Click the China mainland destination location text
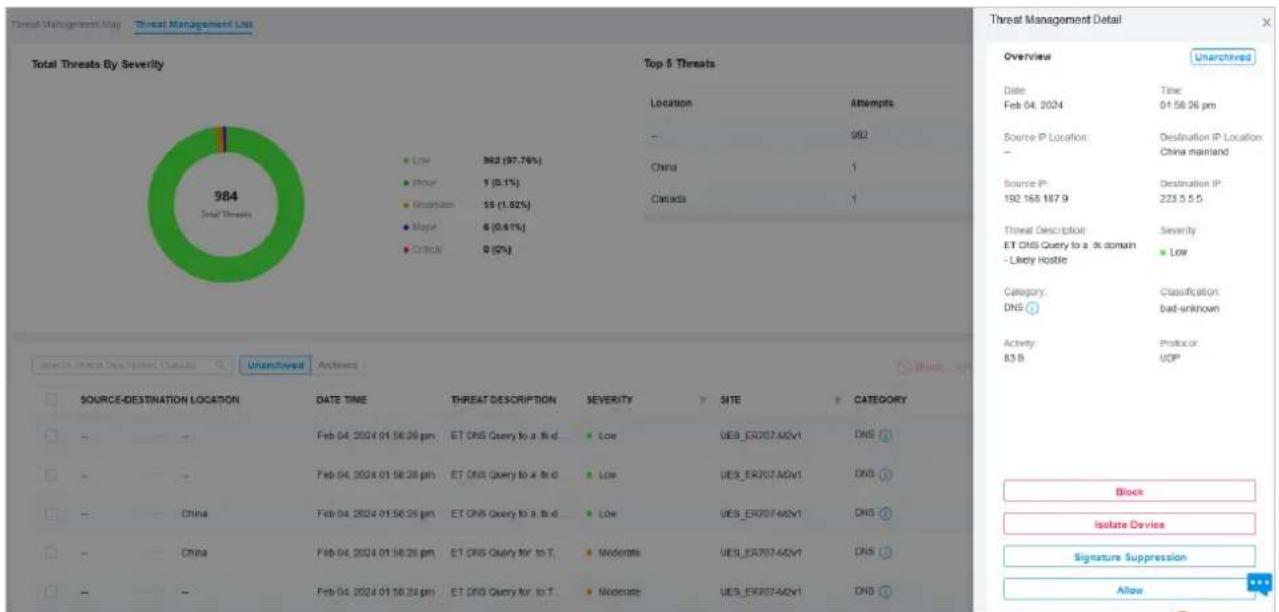The height and width of the screenshot is (612, 1279). pos(1194,150)
